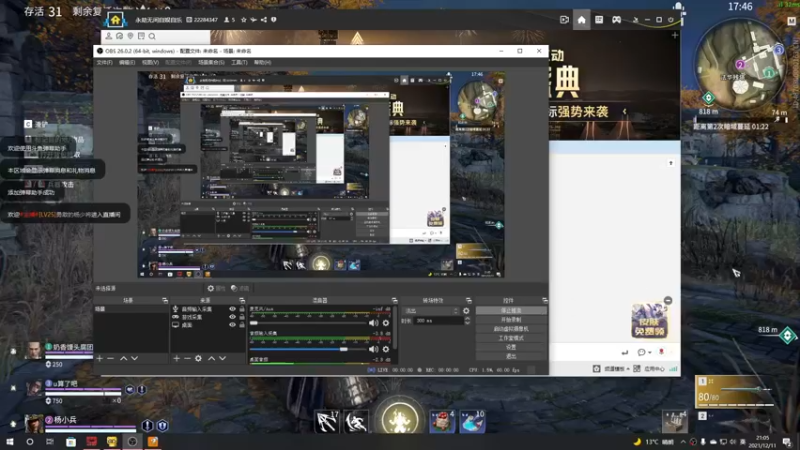The height and width of the screenshot is (450, 800).
Task: Click the yellow house logo in streaming app
Action: pyautogui.click(x=115, y=20)
